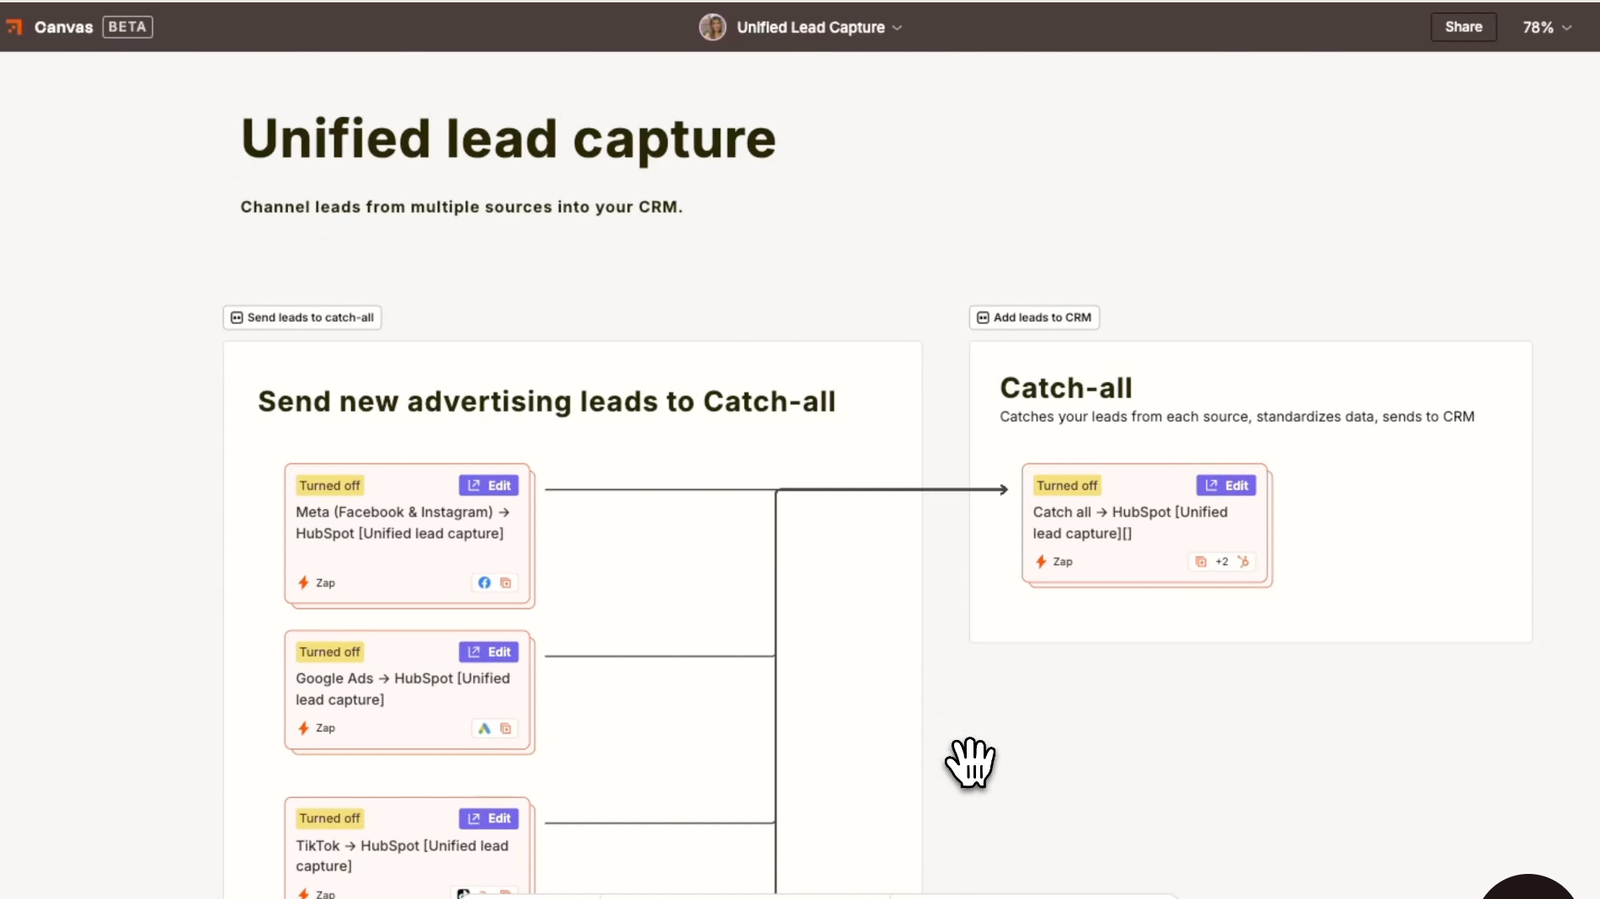Click Edit on the TikTok Zap card
The image size is (1600, 899).
(x=488, y=818)
